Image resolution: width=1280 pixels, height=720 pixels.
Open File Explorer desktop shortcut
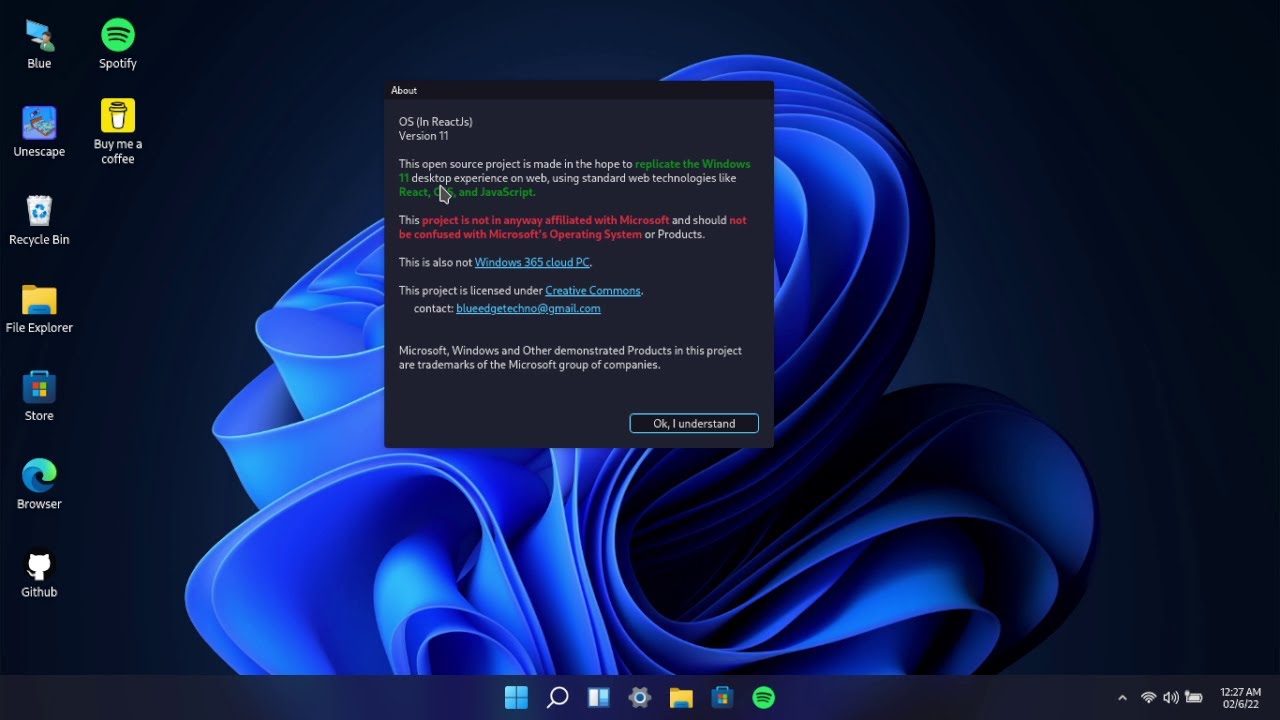click(39, 308)
